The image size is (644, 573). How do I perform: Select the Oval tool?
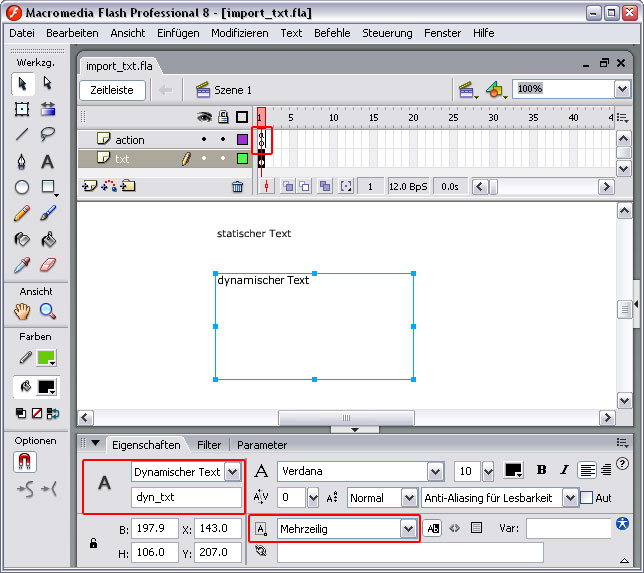pyautogui.click(x=22, y=187)
